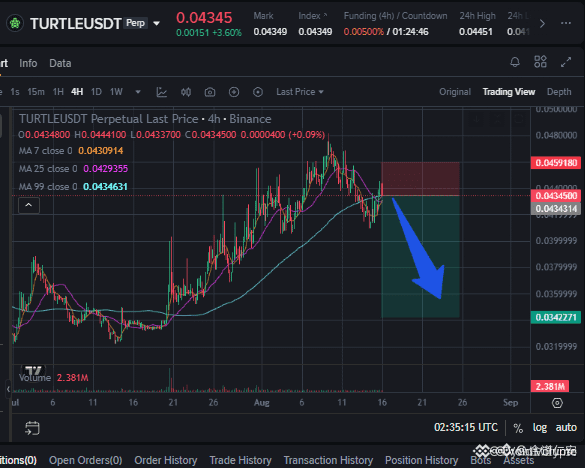The height and width of the screenshot is (468, 585).
Task: Change candlestick chart style icon
Action: coord(186,92)
